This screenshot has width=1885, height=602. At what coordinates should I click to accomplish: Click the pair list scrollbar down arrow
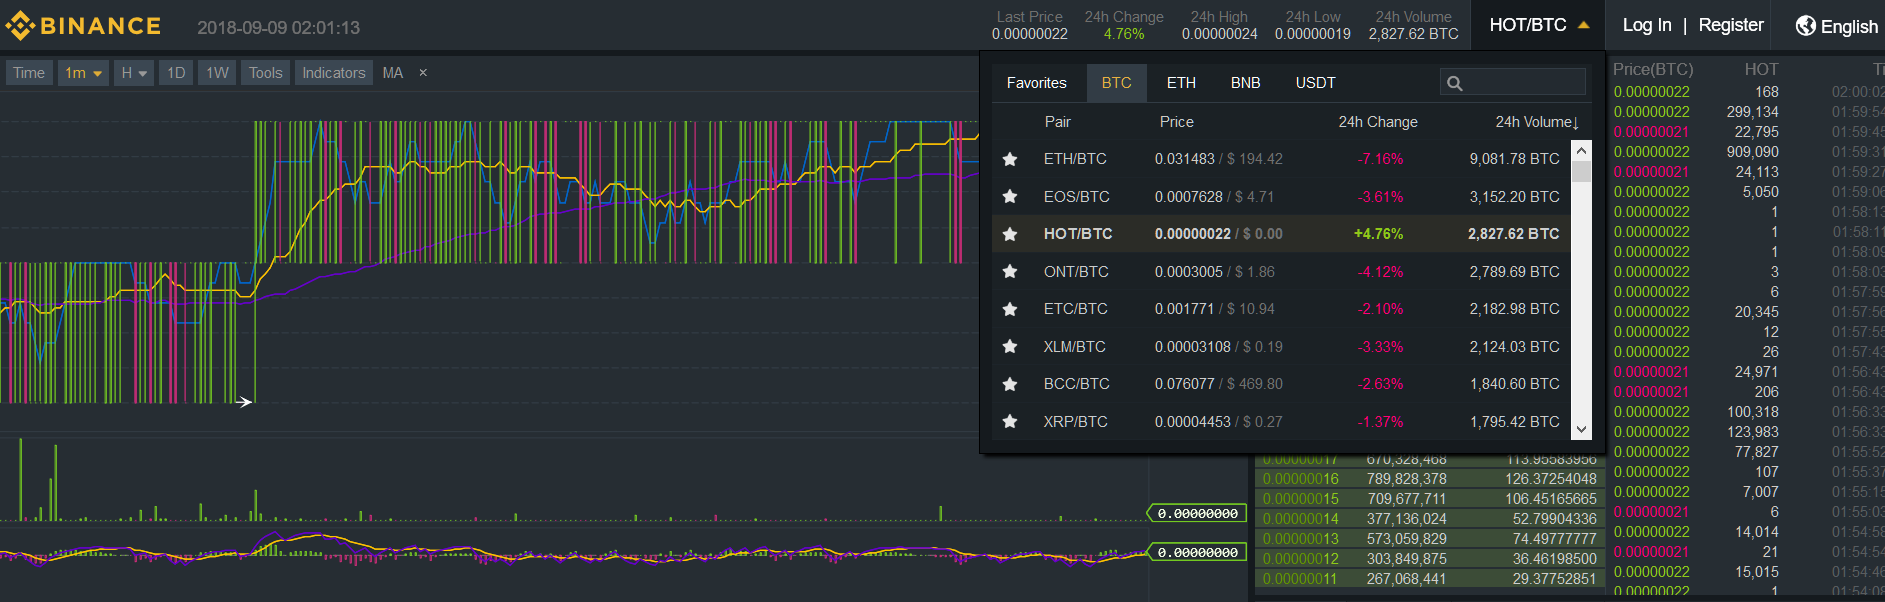(1581, 429)
